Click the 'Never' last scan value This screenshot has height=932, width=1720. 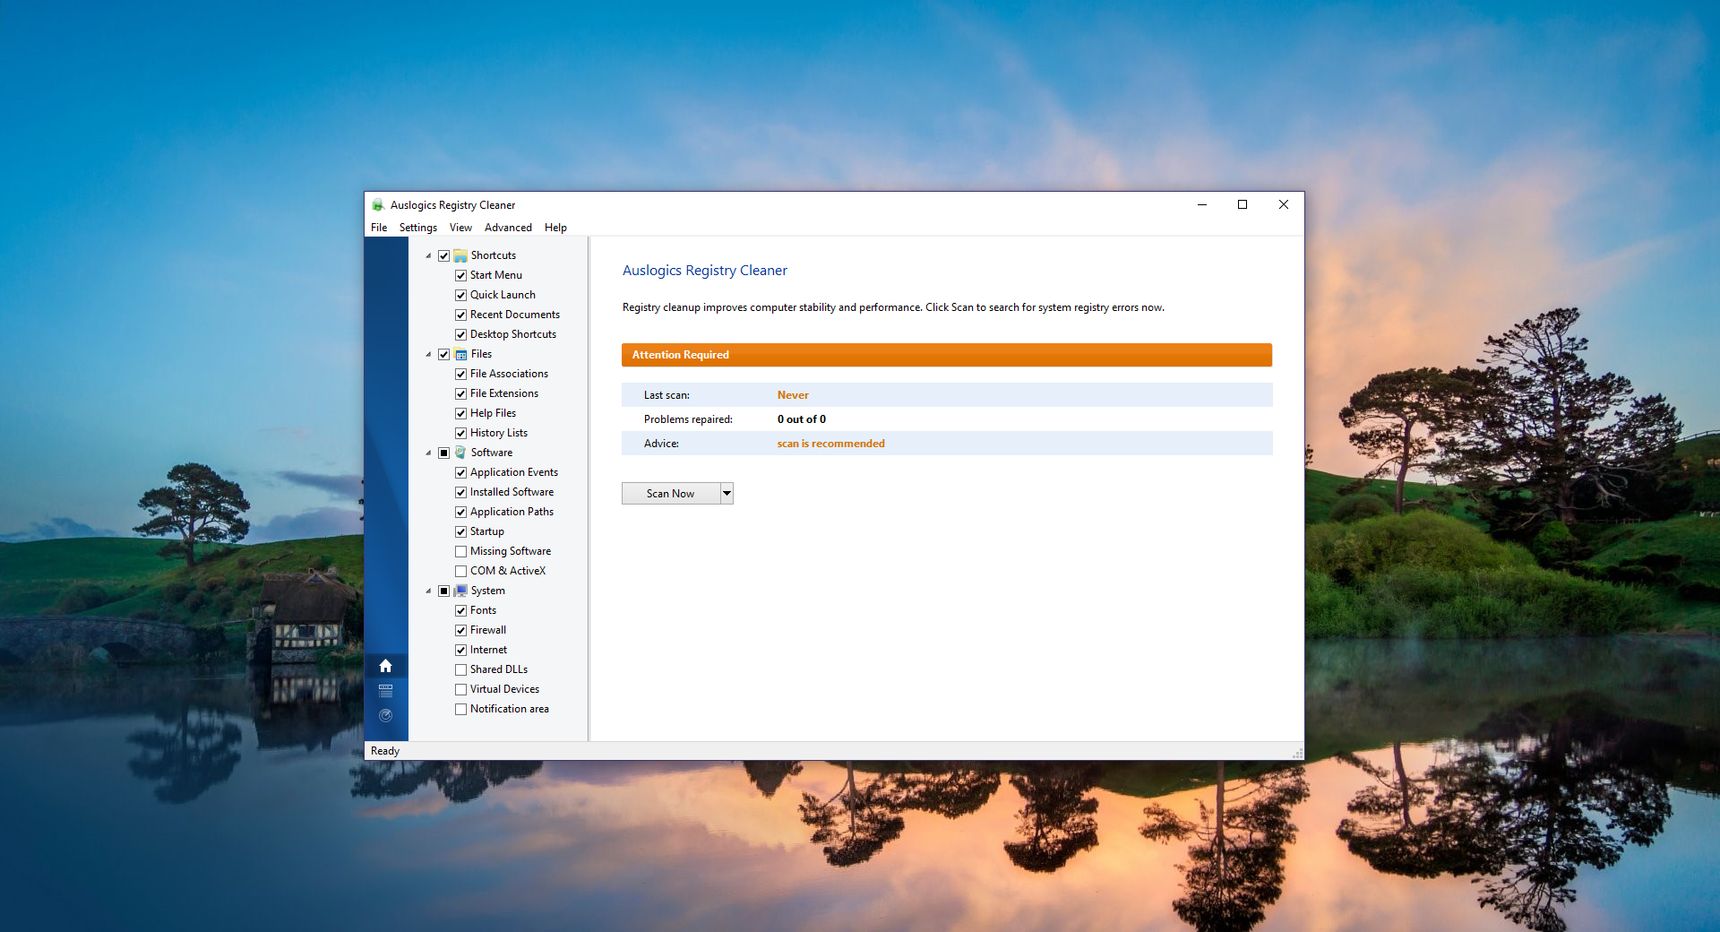pyautogui.click(x=793, y=395)
